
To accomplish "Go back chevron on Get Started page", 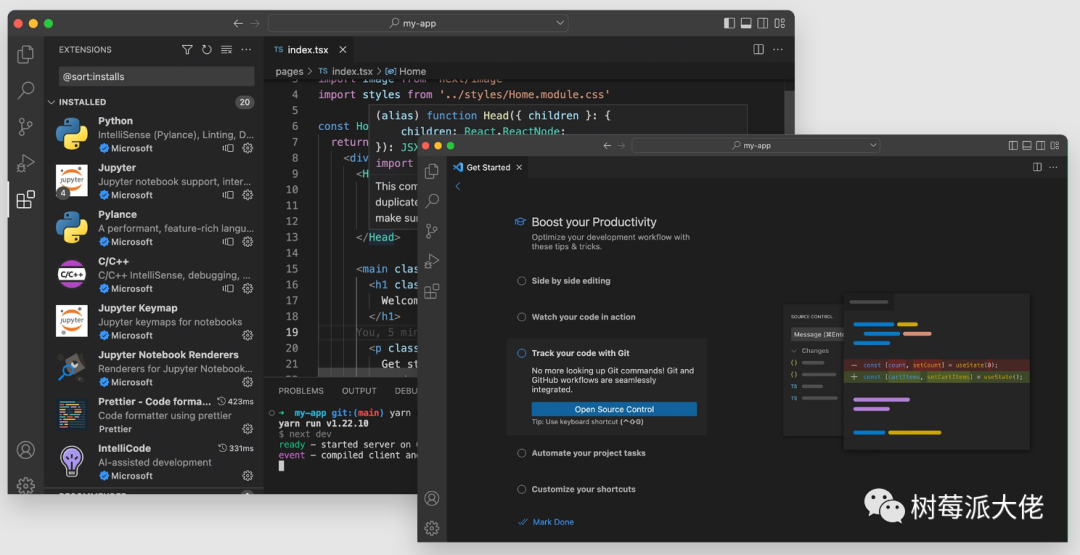I will [x=457, y=187].
